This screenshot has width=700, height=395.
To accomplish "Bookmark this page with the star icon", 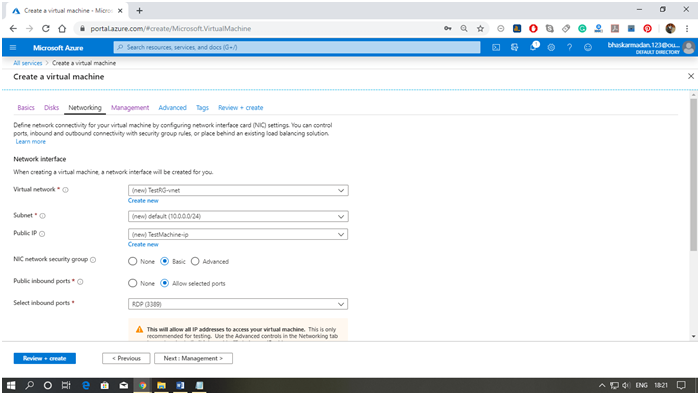I will tap(480, 29).
